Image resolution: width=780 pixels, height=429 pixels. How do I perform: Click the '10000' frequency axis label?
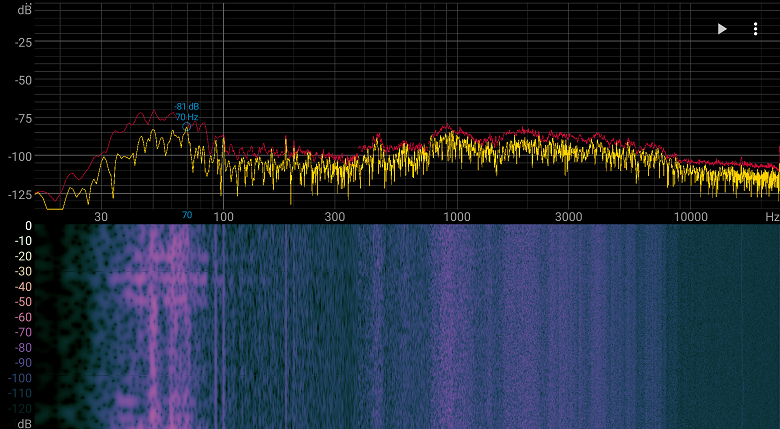(690, 216)
